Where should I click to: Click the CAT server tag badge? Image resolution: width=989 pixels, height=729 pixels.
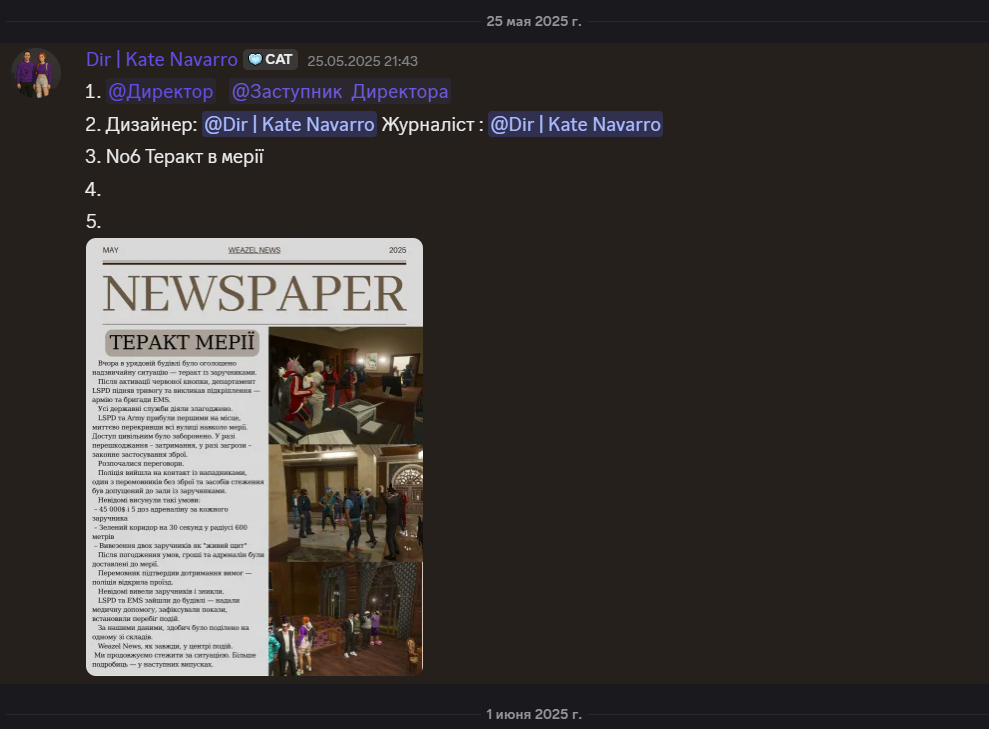coord(271,59)
